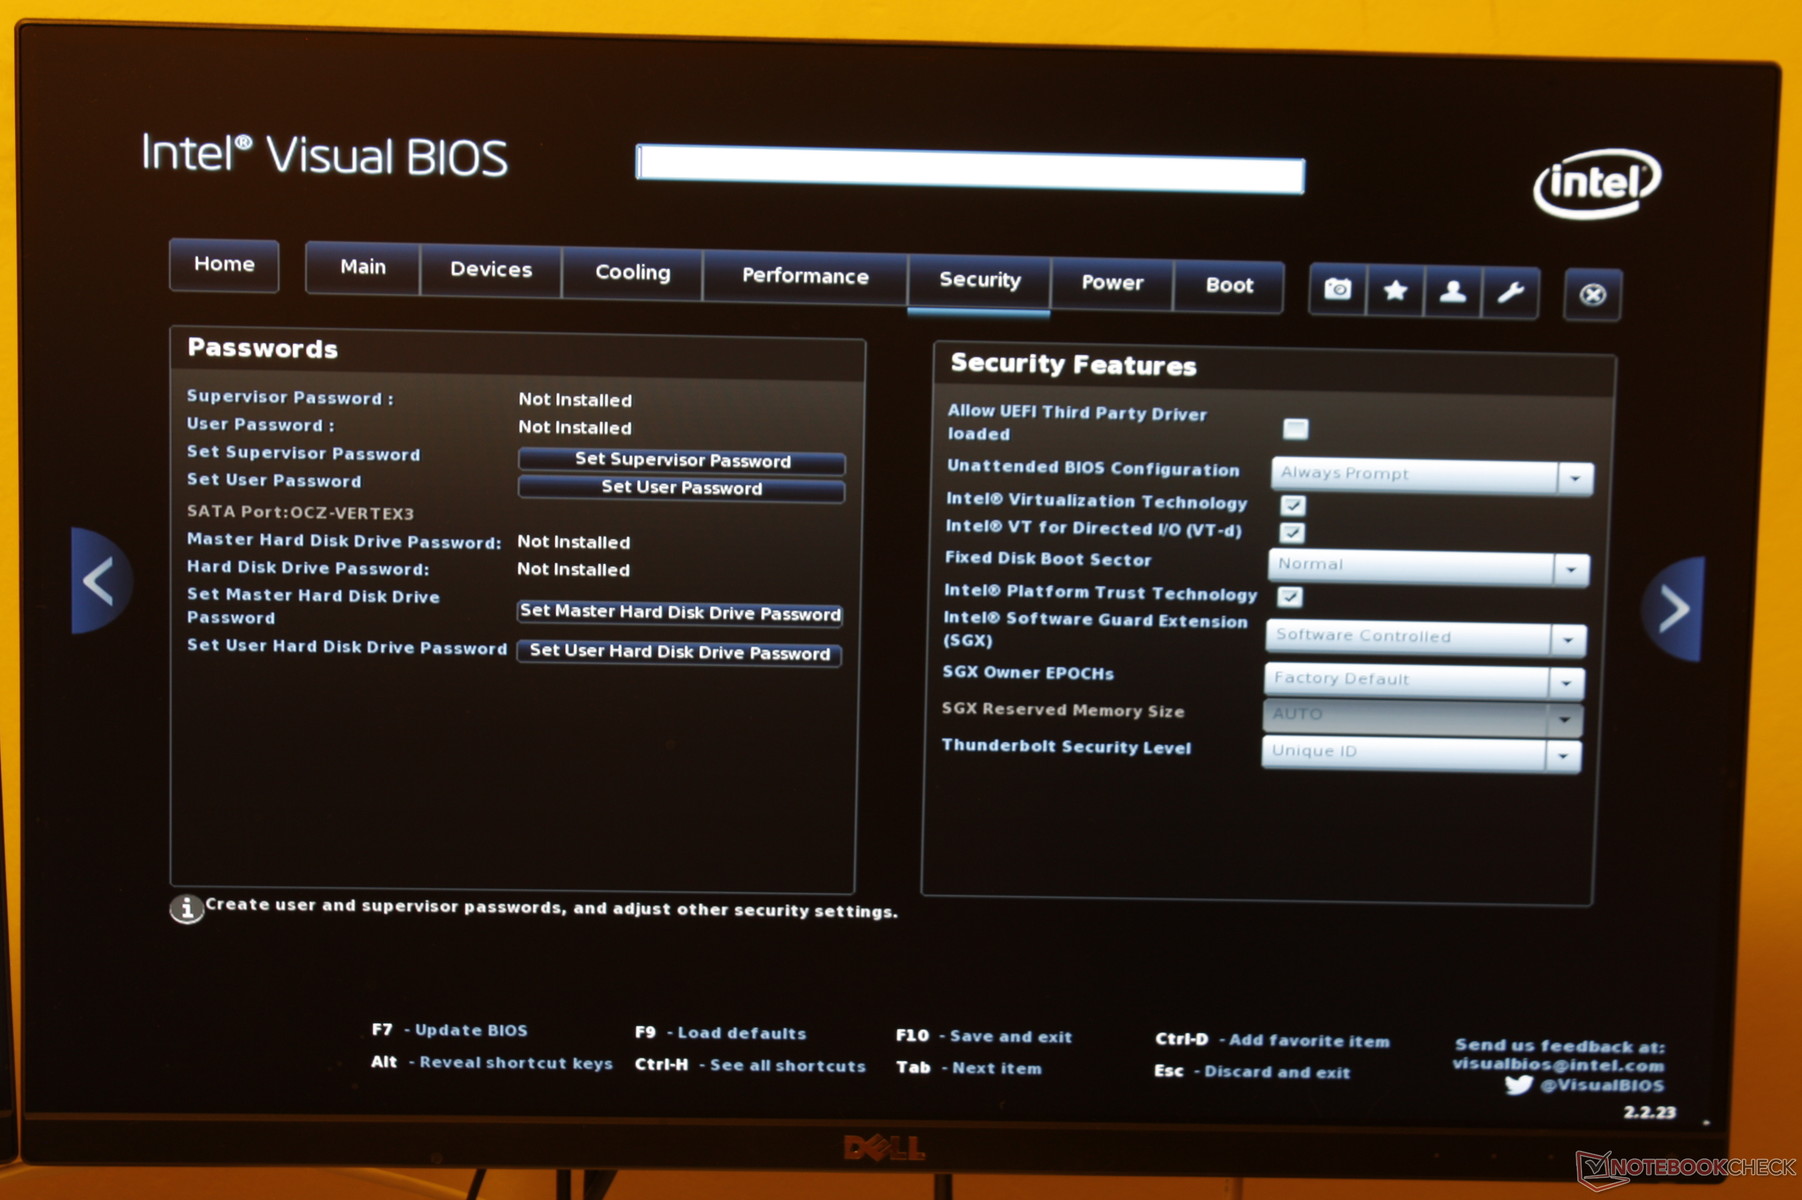Open the Performance tab
This screenshot has height=1200, width=1802.
(805, 277)
